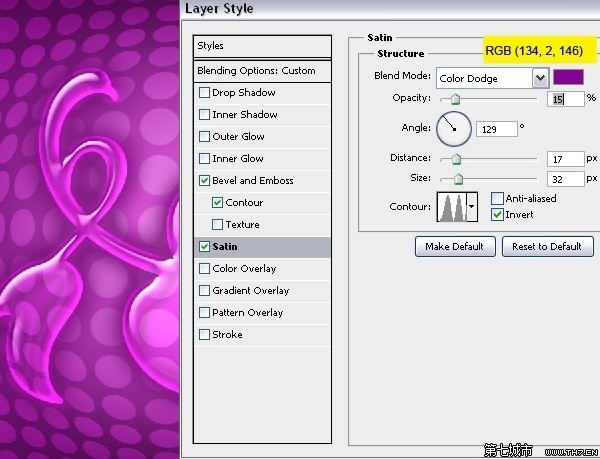This screenshot has height=459, width=600.
Task: Open the purple Satin color swatch
Action: 569,78
